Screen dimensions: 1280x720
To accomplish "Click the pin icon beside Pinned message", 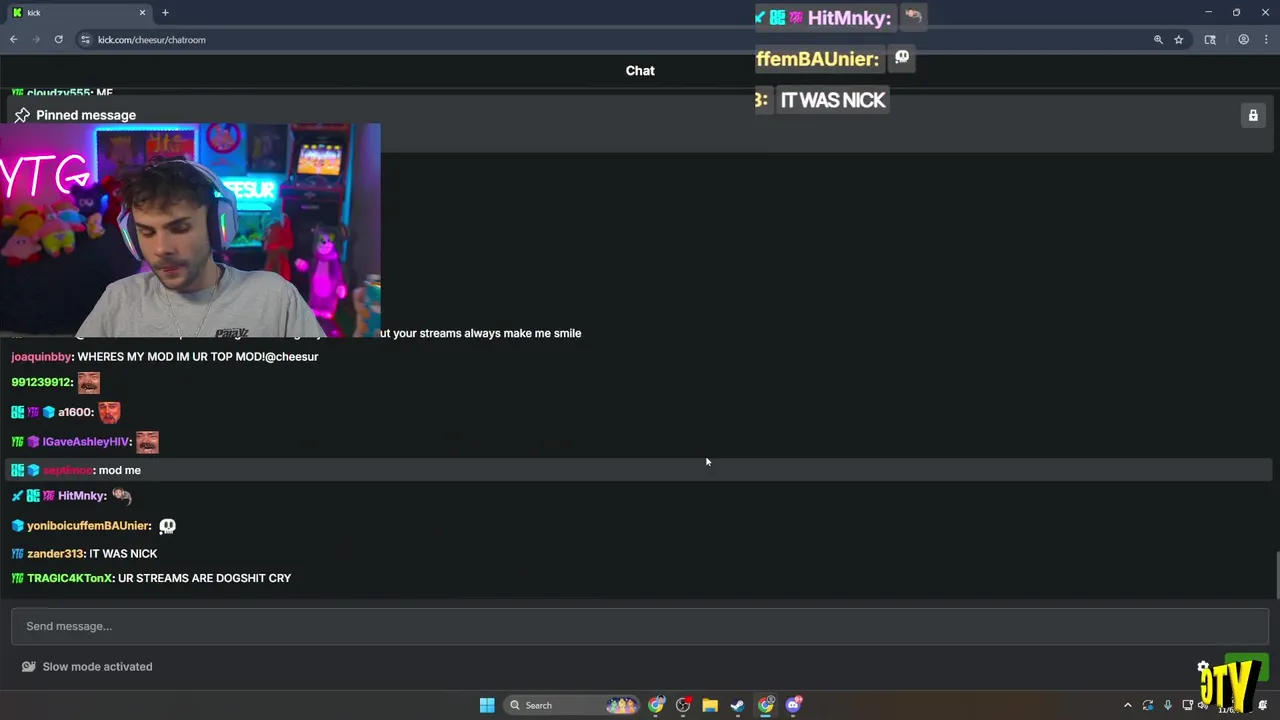I will click(x=22, y=115).
